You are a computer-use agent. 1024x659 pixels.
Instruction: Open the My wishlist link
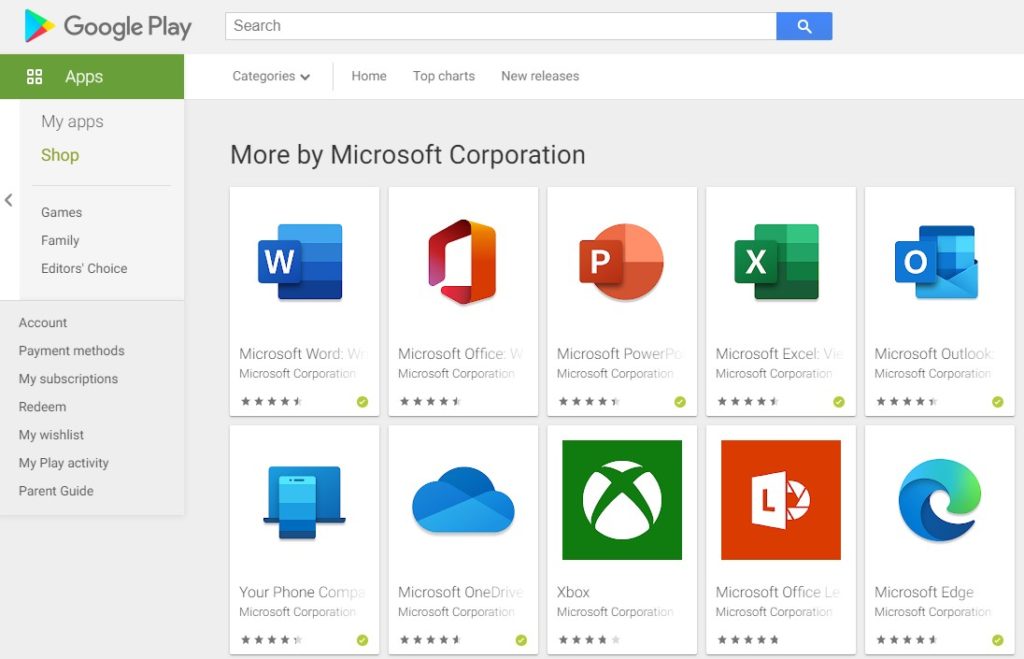[53, 435]
